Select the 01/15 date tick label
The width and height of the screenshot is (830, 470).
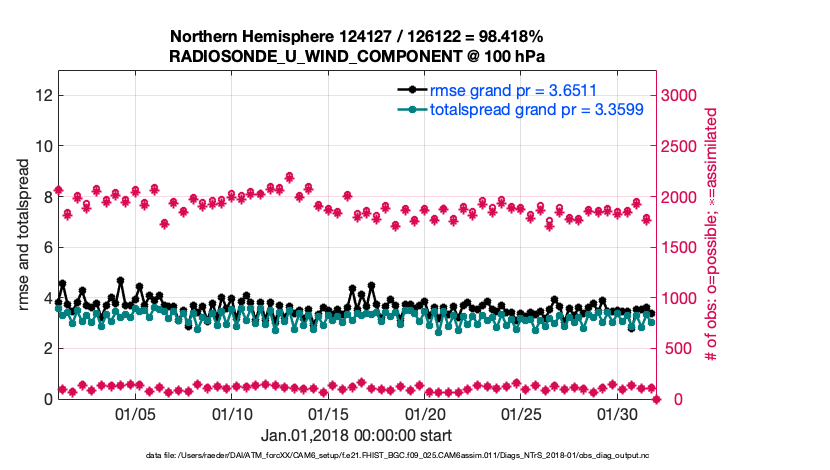pos(328,415)
